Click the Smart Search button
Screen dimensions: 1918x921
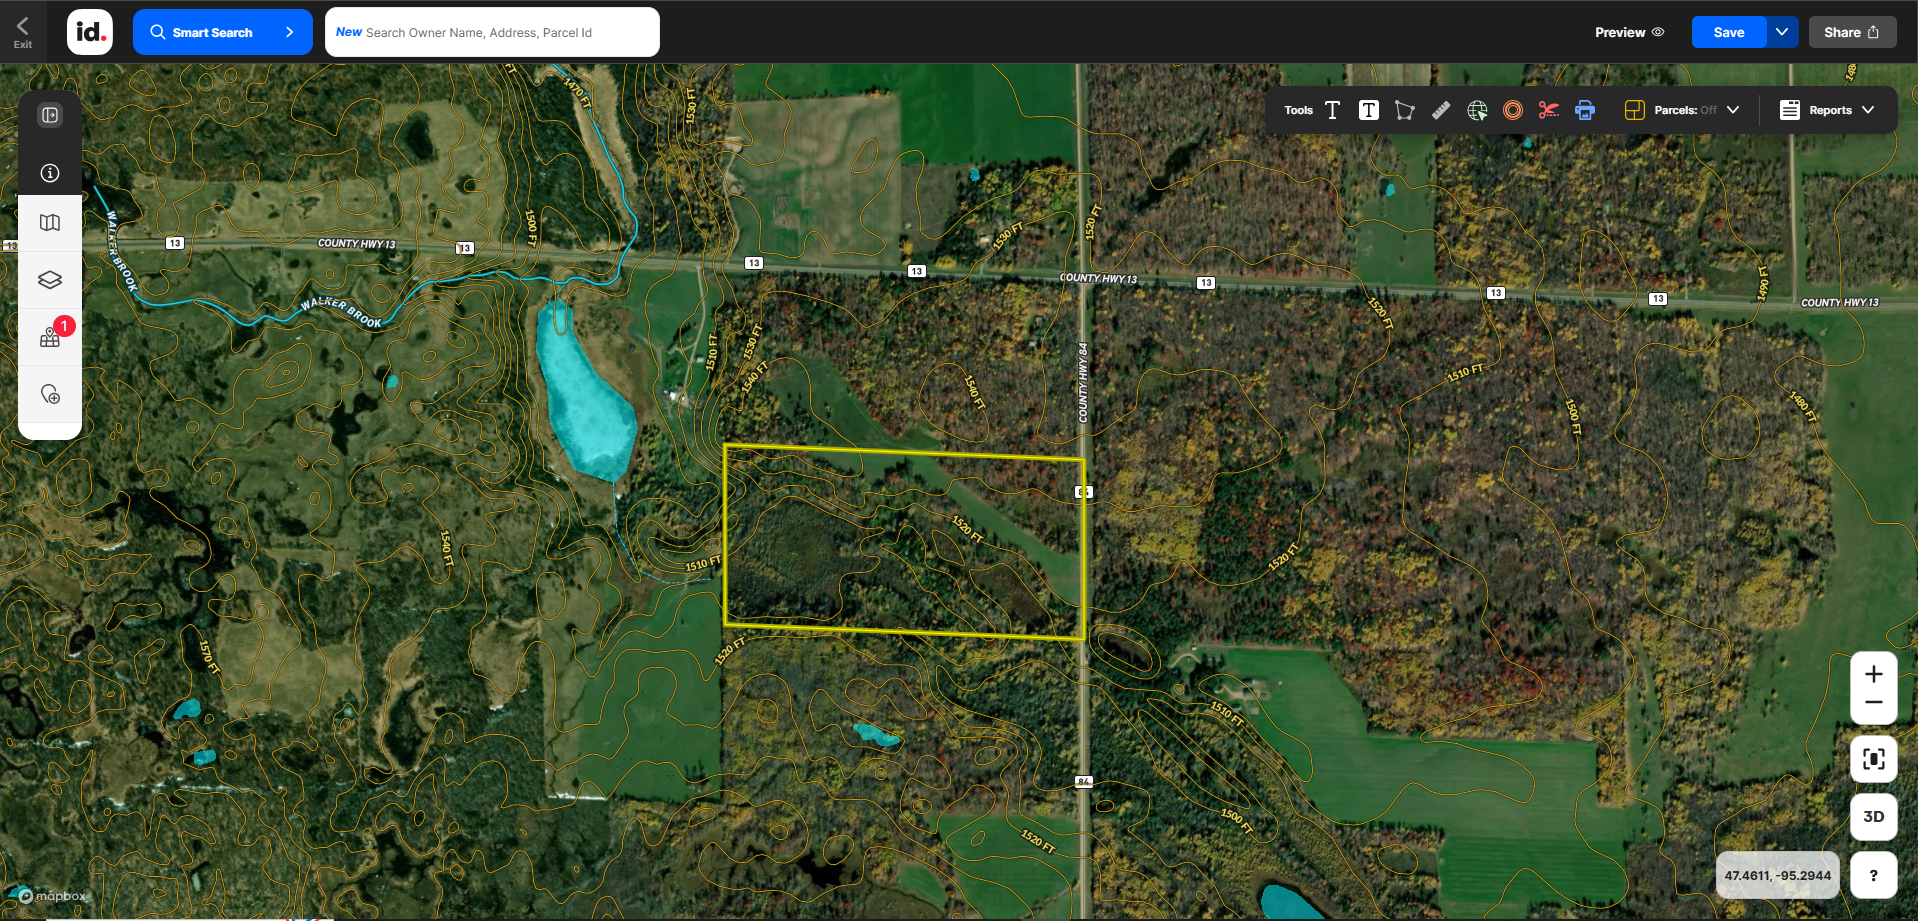(222, 32)
